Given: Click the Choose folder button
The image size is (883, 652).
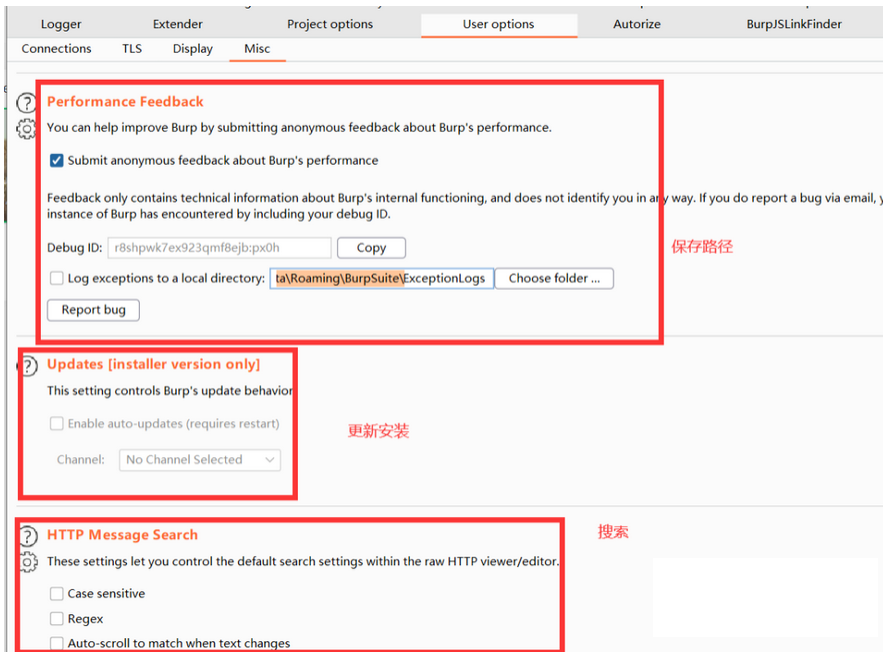Looking at the screenshot, I should pyautogui.click(x=554, y=278).
